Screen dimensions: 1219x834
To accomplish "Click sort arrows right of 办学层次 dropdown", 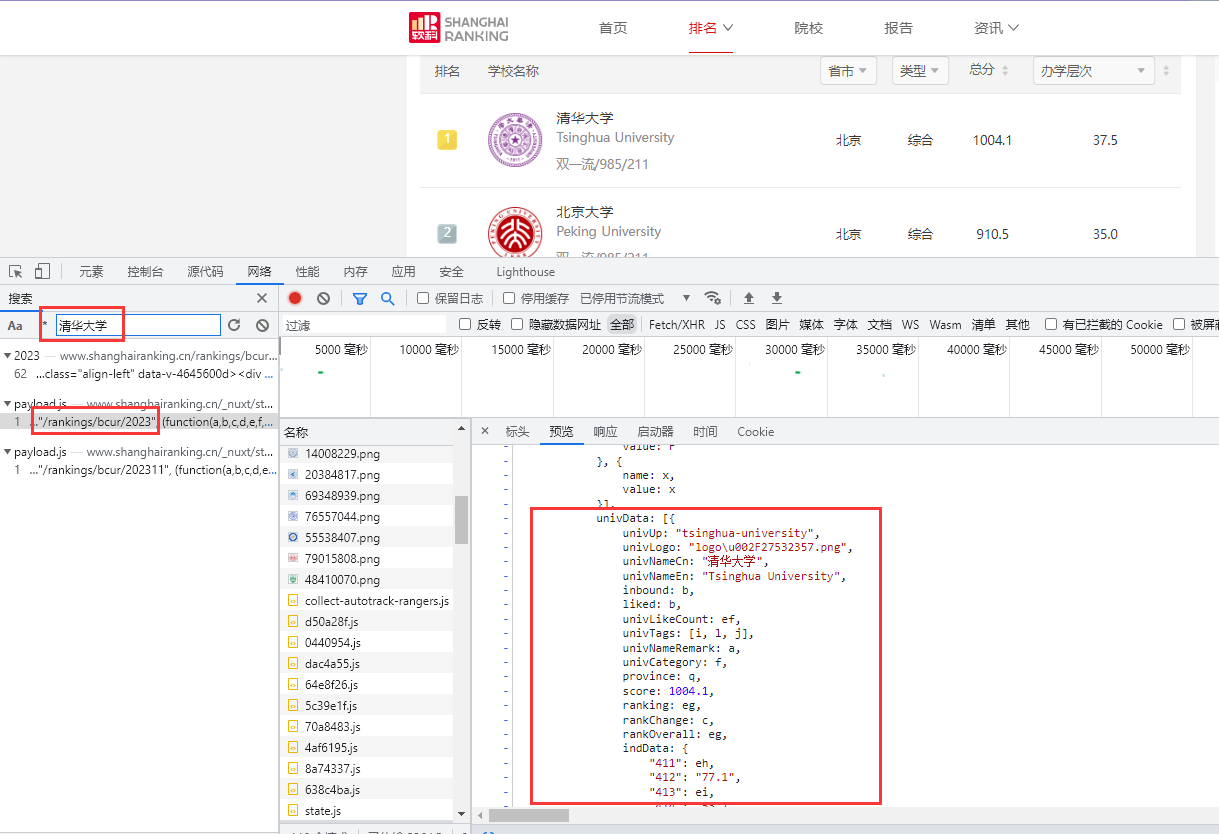I will [x=1165, y=71].
